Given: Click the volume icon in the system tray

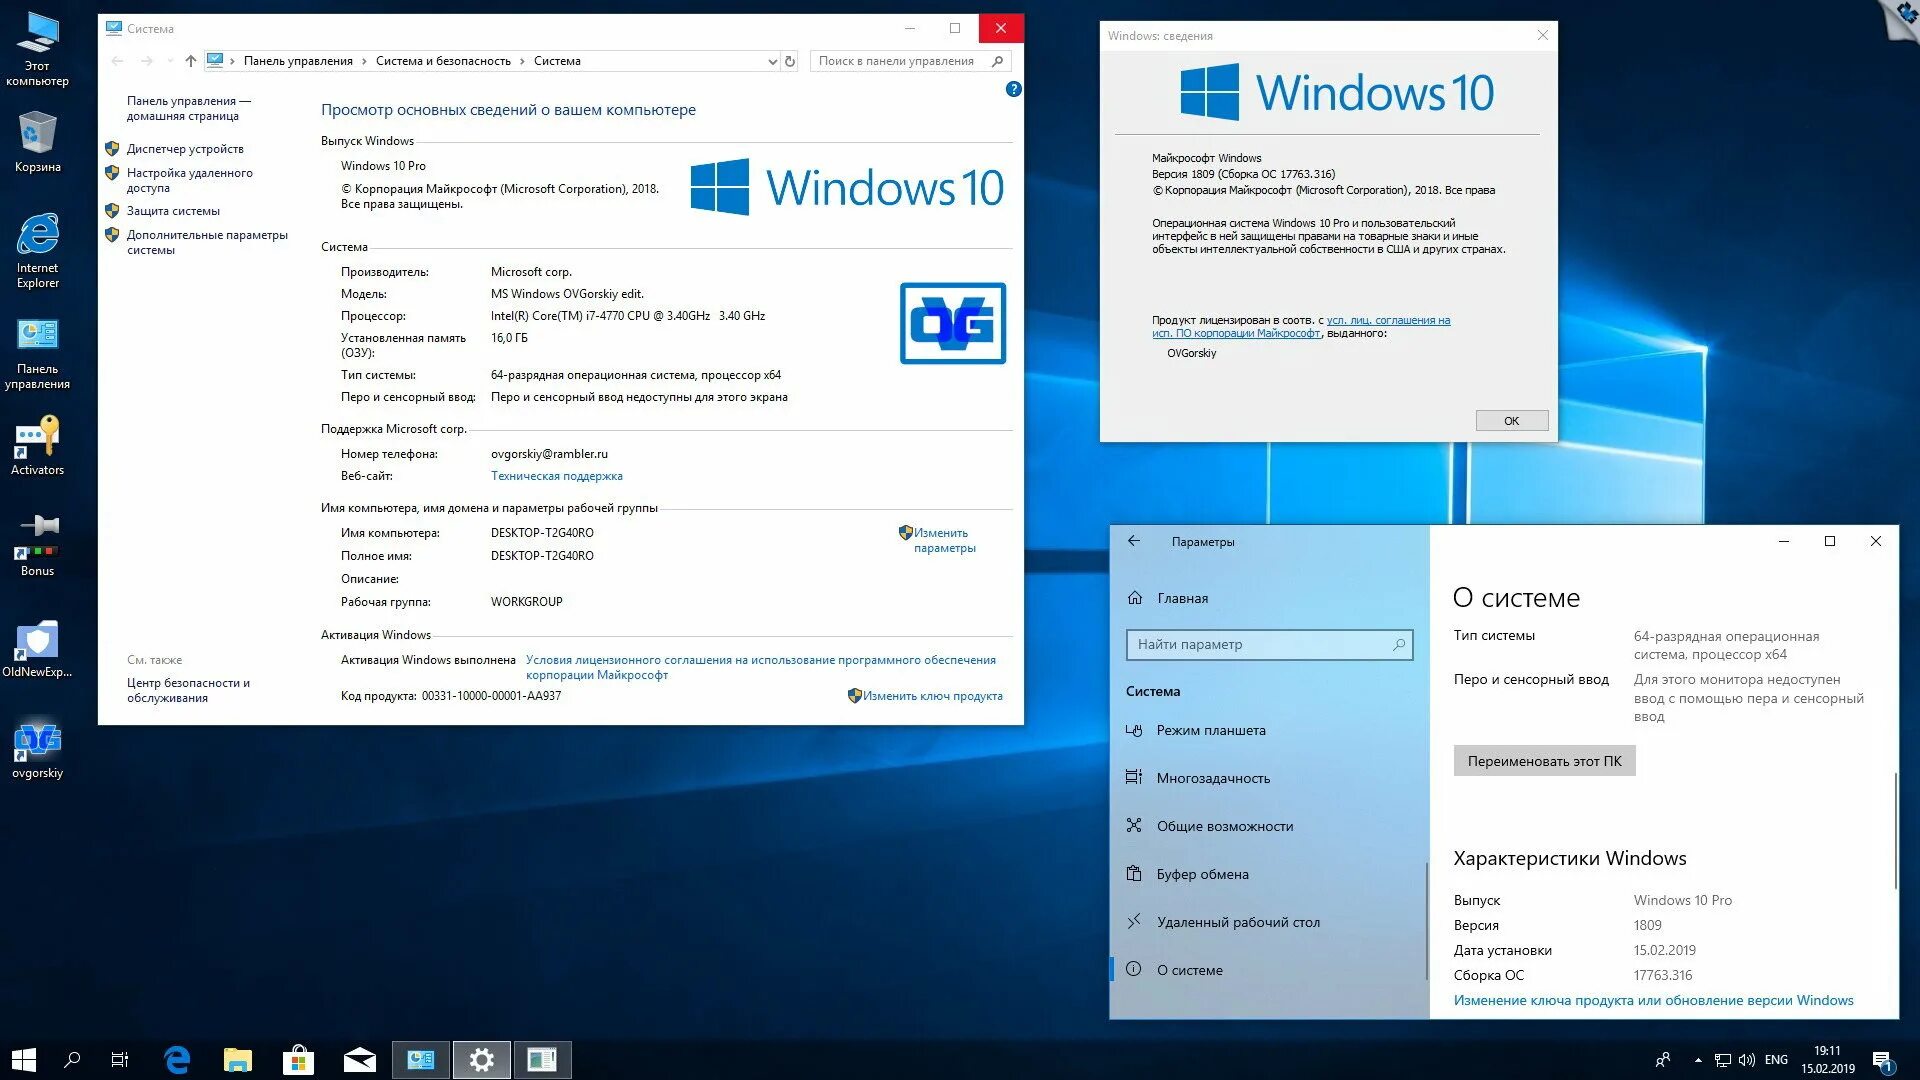Looking at the screenshot, I should (1747, 1060).
